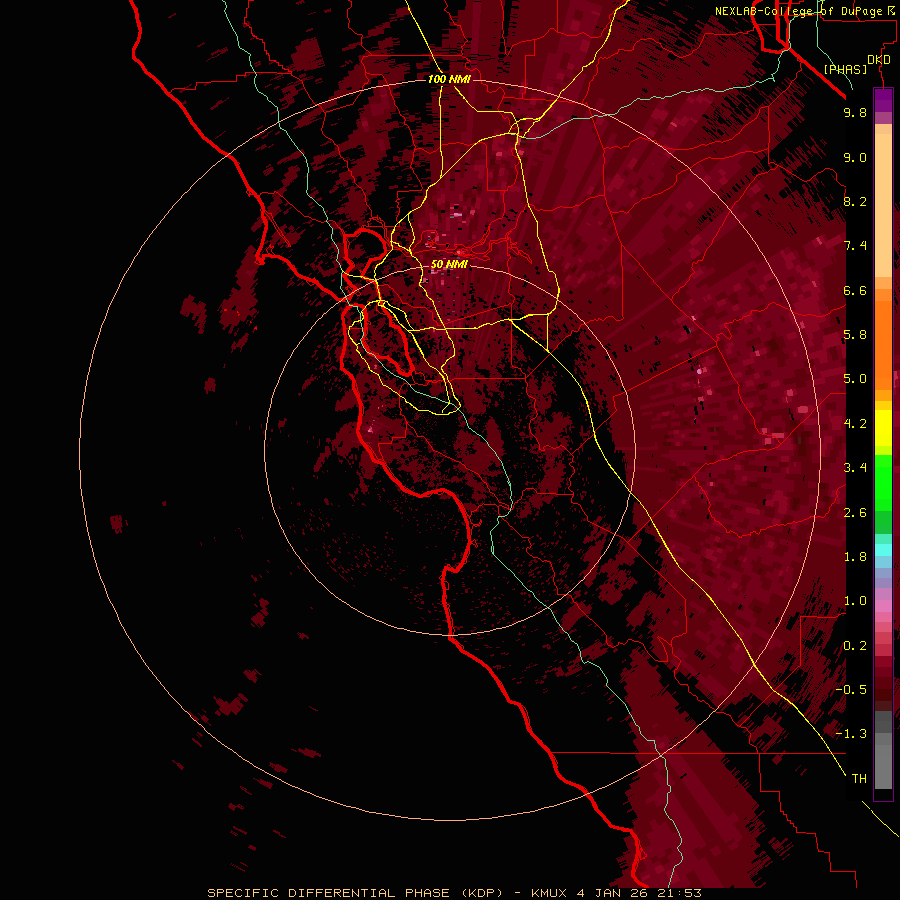
Task: Click the SPECIFIC DIFFERENTIAL PHASE title text
Action: tap(328, 893)
